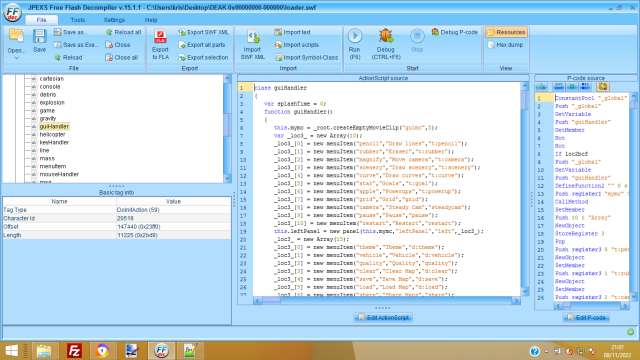The image size is (640, 360).
Task: Select menuItem in the script tree
Action: point(53,166)
